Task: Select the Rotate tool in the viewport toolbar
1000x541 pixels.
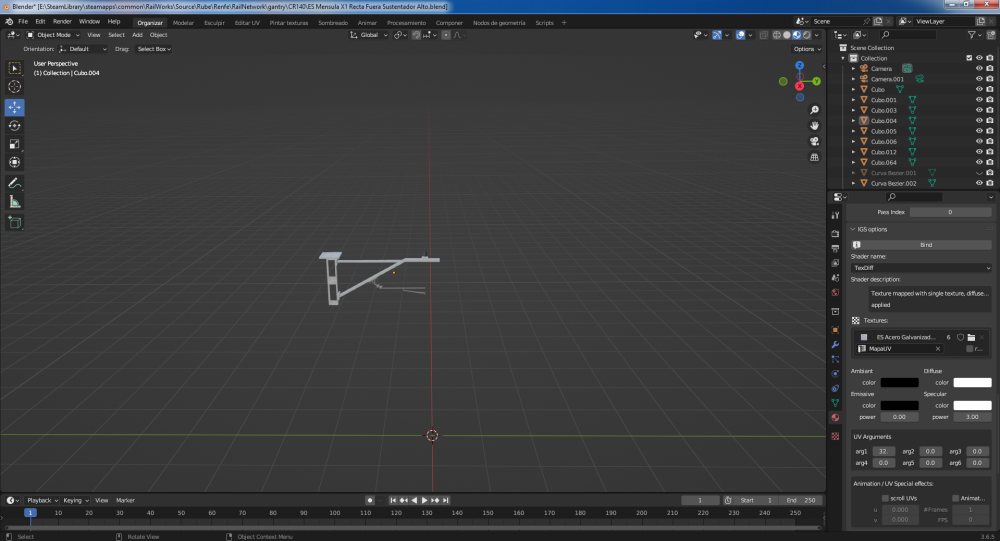Action: (15, 126)
